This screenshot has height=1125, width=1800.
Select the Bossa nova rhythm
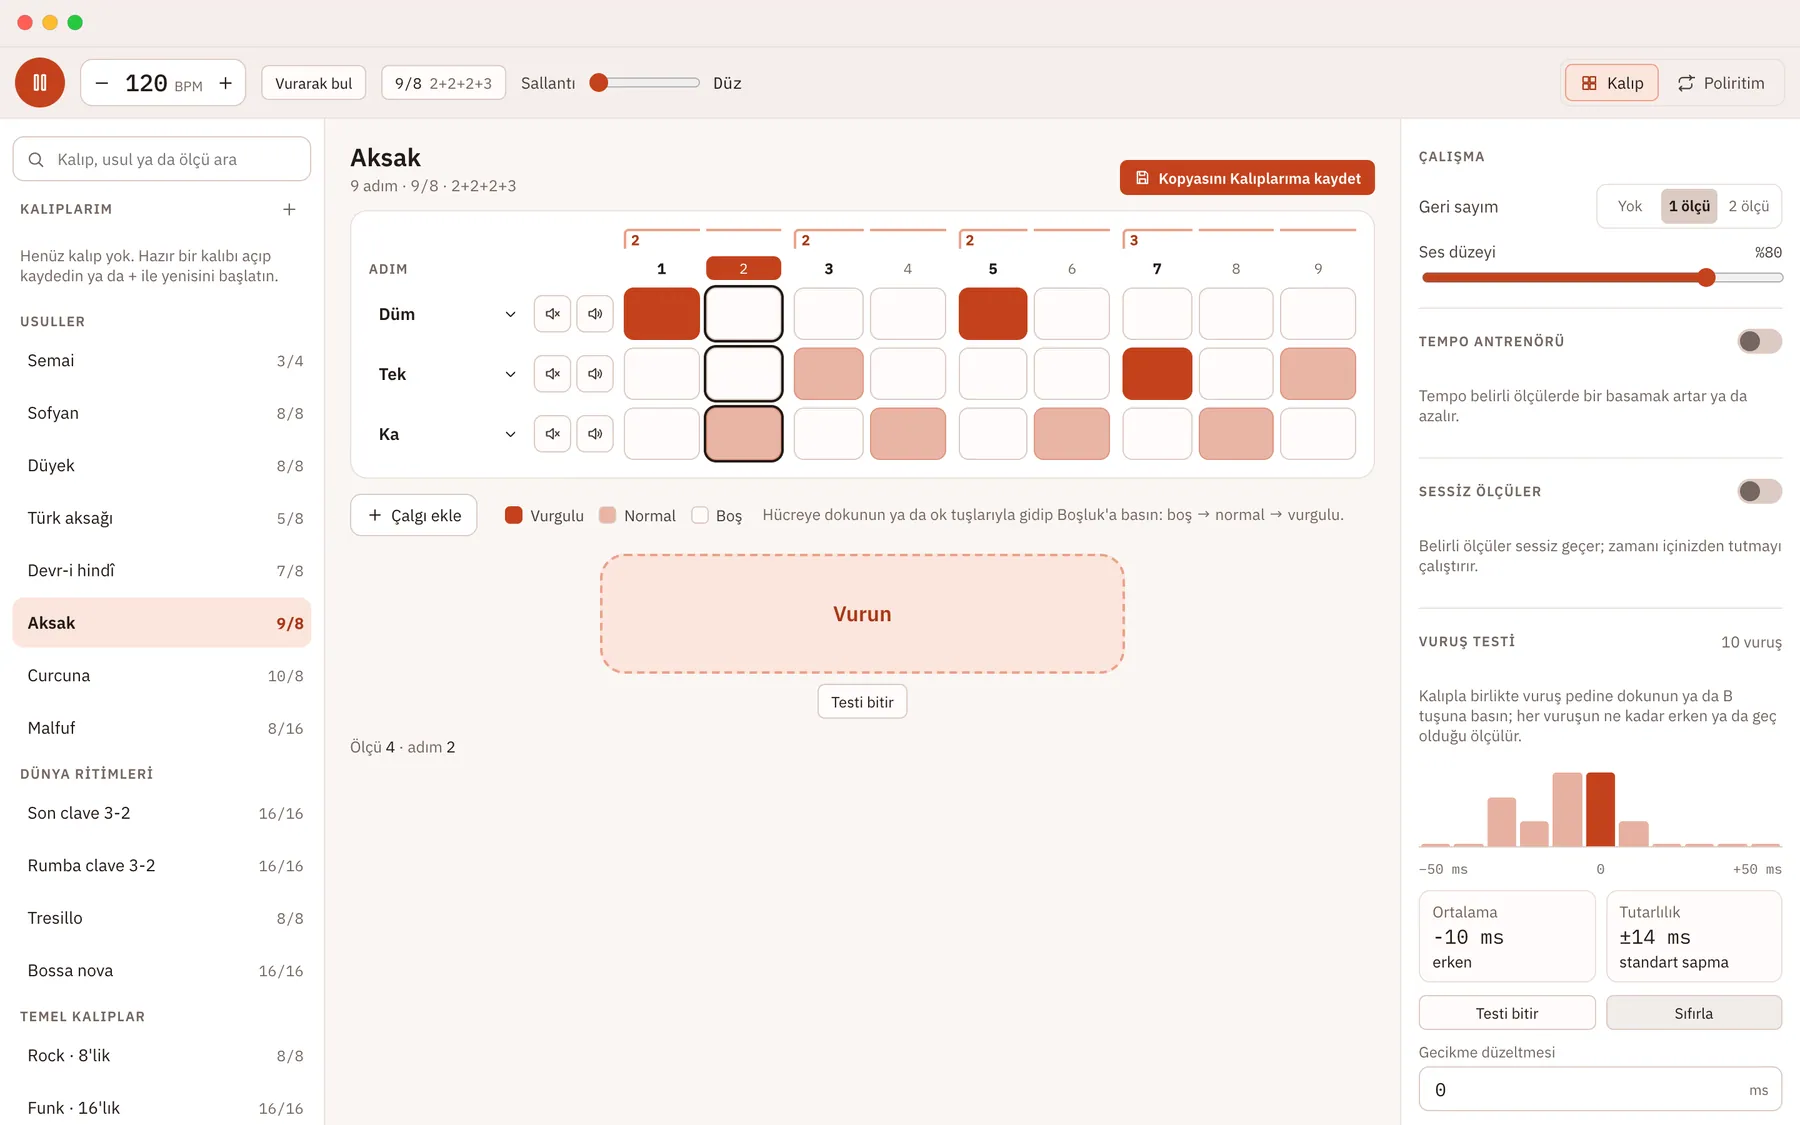coord(162,971)
